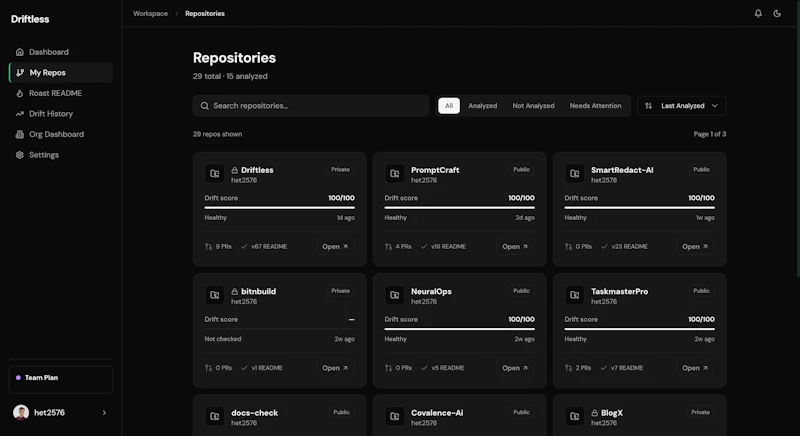This screenshot has height=436, width=800.
Task: Click the Drift History trend icon
Action: click(19, 114)
